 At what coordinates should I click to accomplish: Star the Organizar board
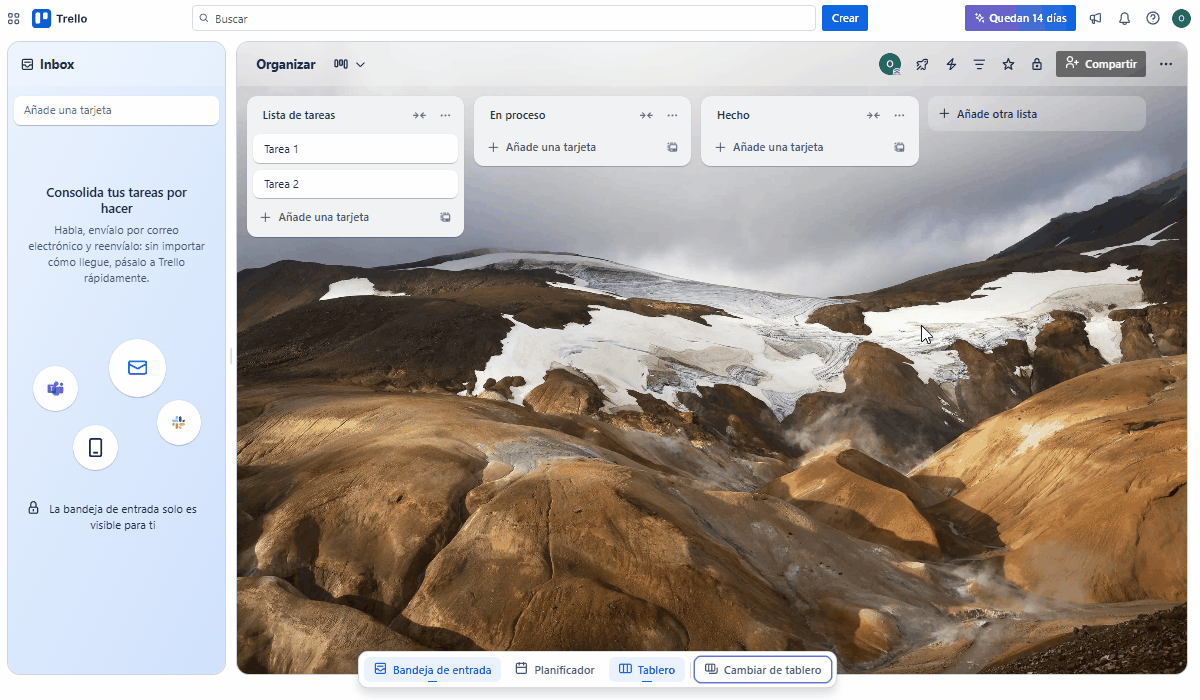pyautogui.click(x=1008, y=64)
